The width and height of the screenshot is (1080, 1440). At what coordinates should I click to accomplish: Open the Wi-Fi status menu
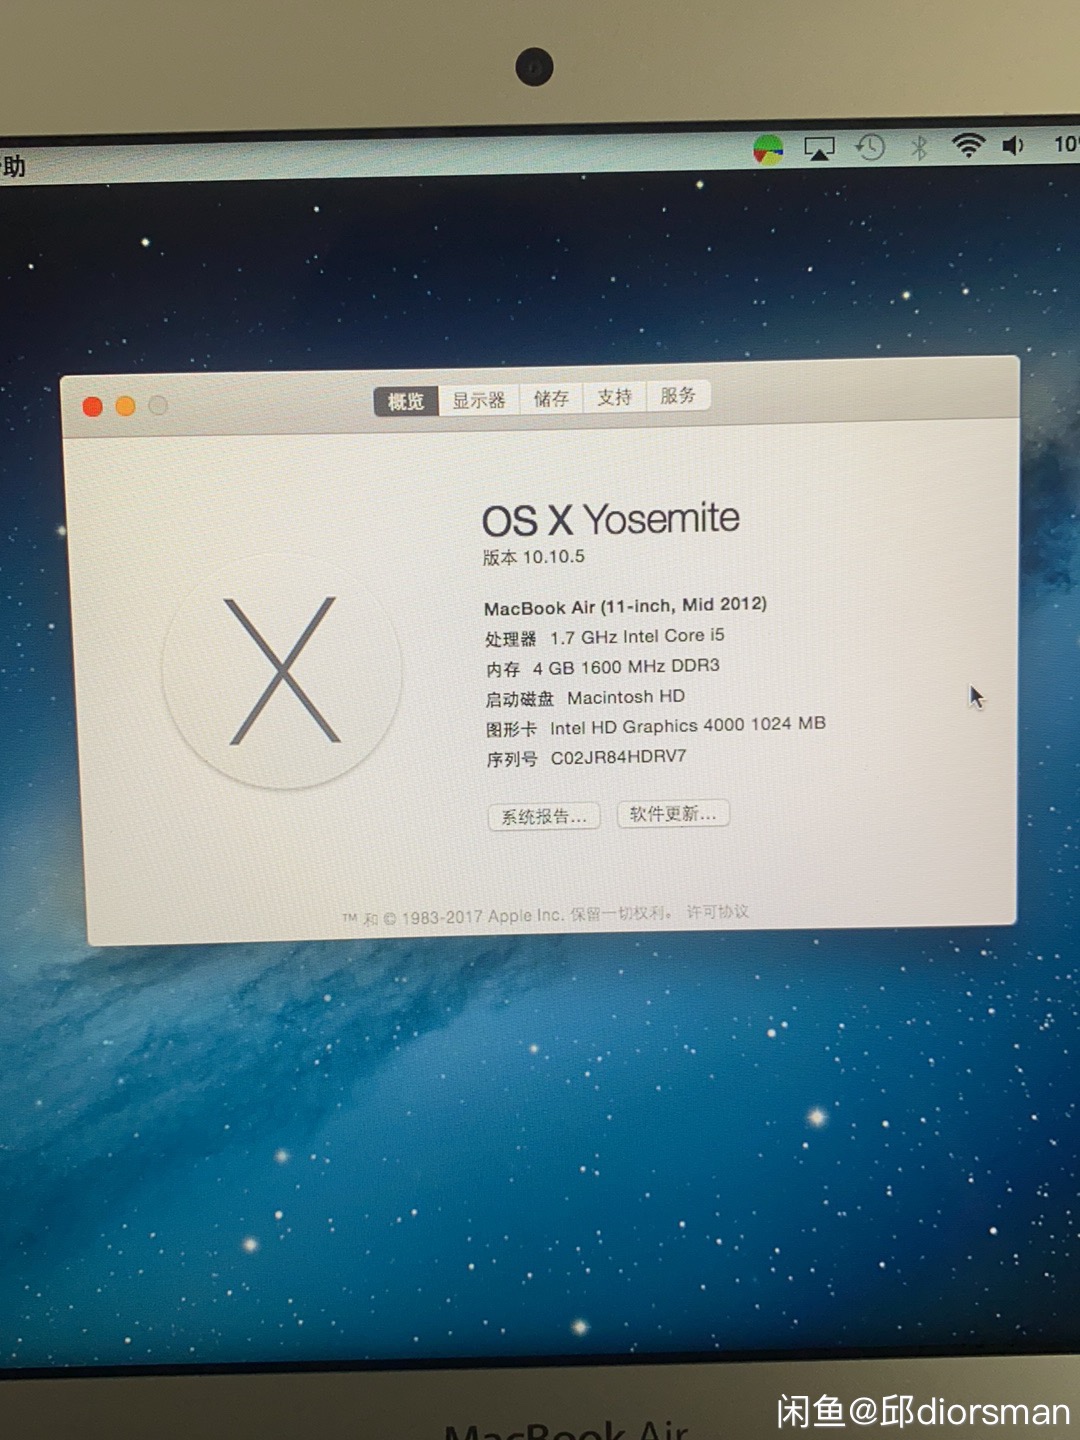[x=967, y=146]
